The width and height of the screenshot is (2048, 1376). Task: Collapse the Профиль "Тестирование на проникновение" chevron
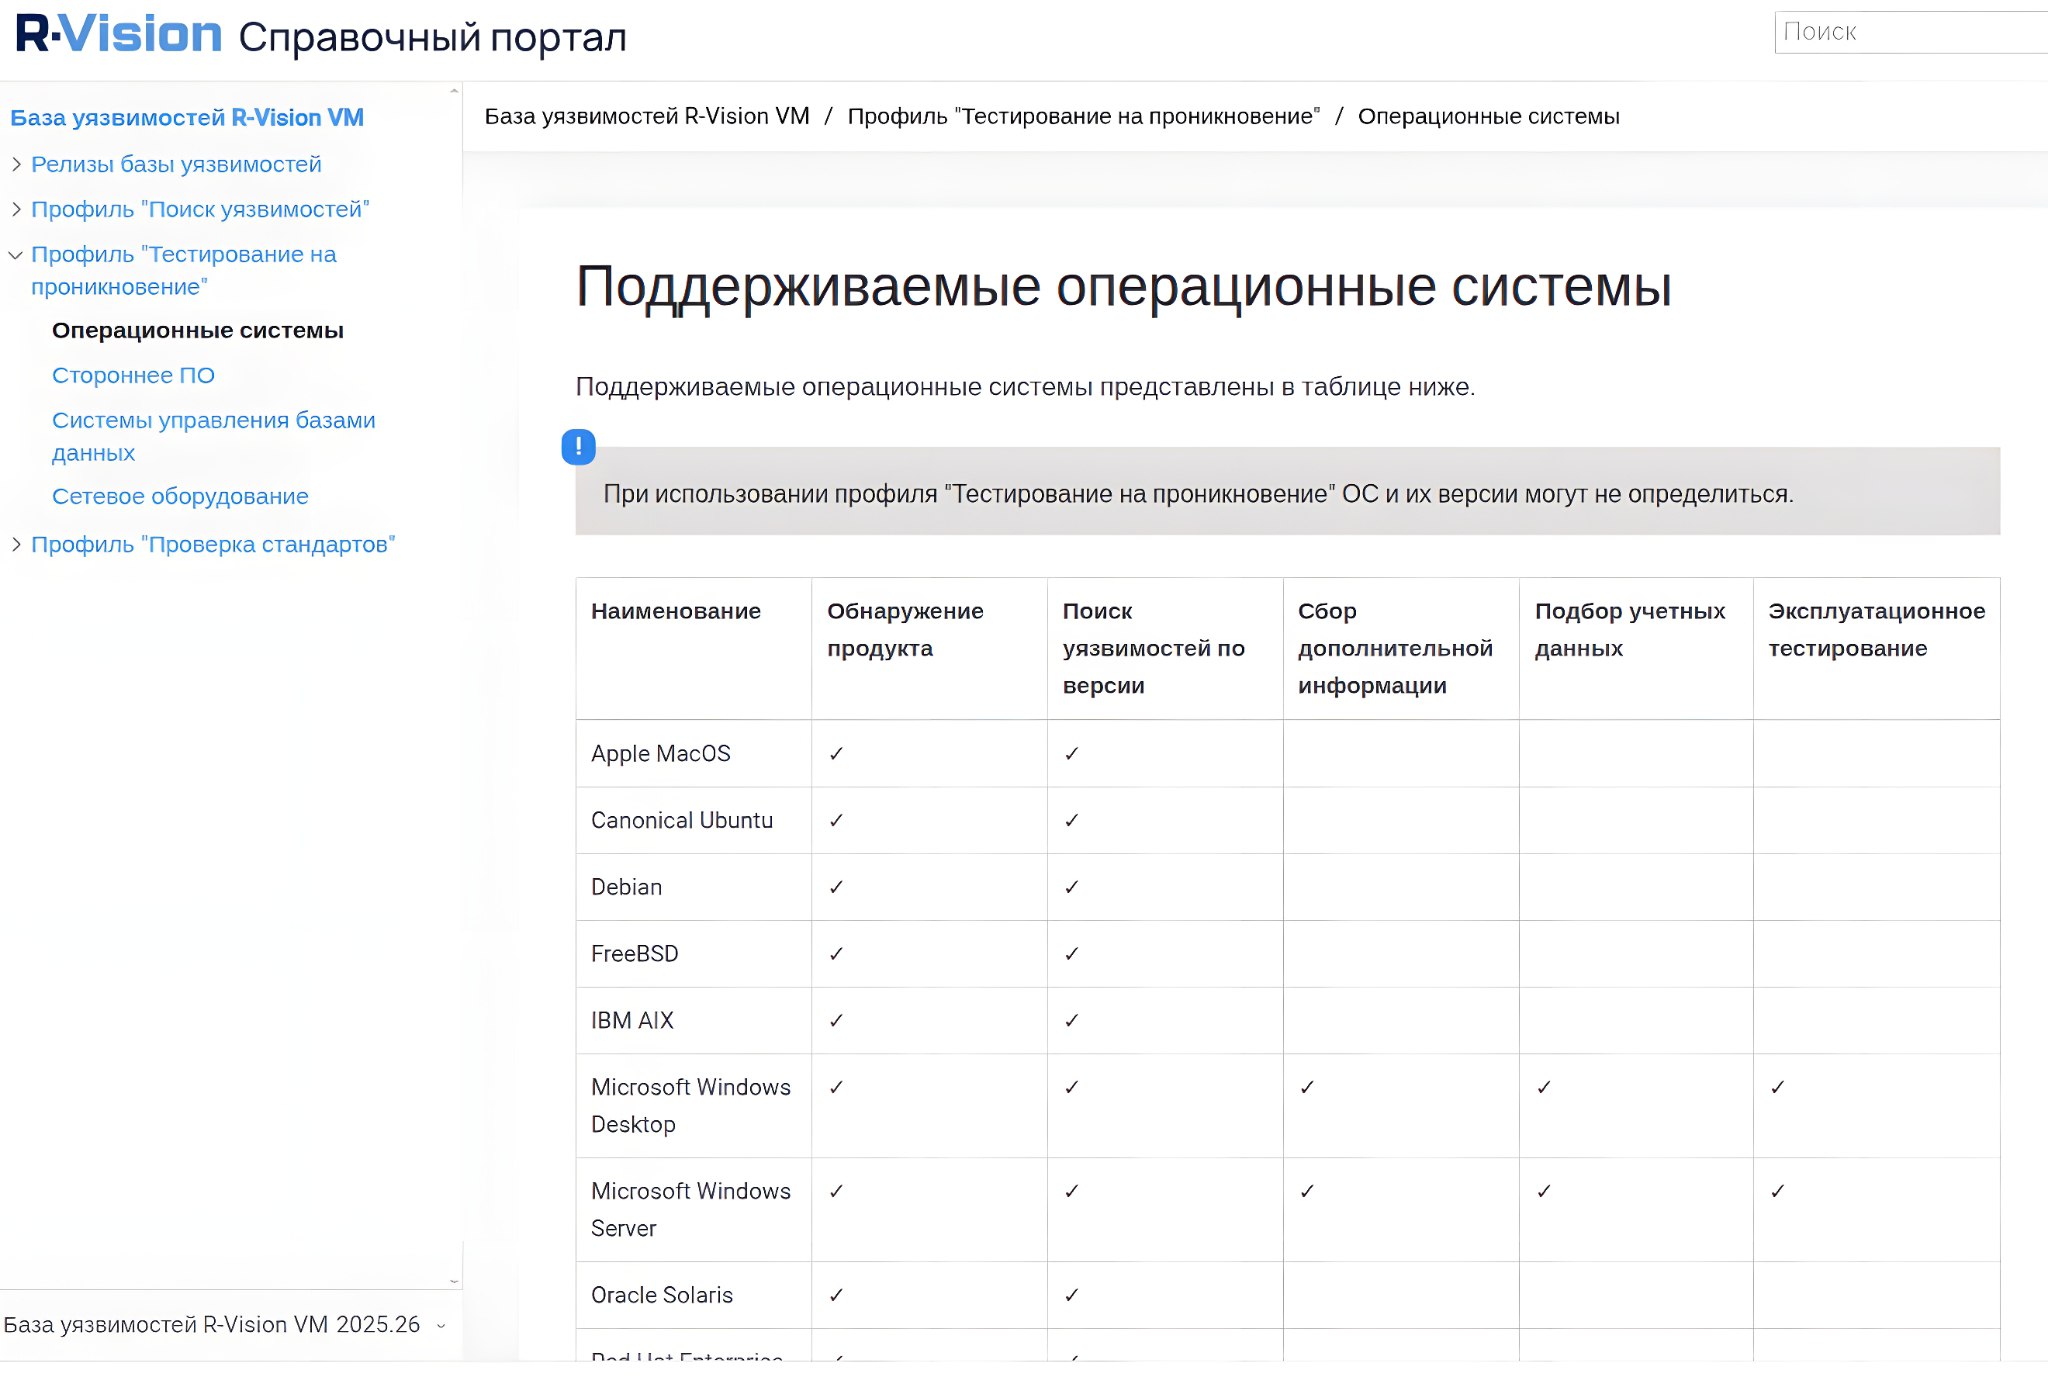pyautogui.click(x=16, y=255)
